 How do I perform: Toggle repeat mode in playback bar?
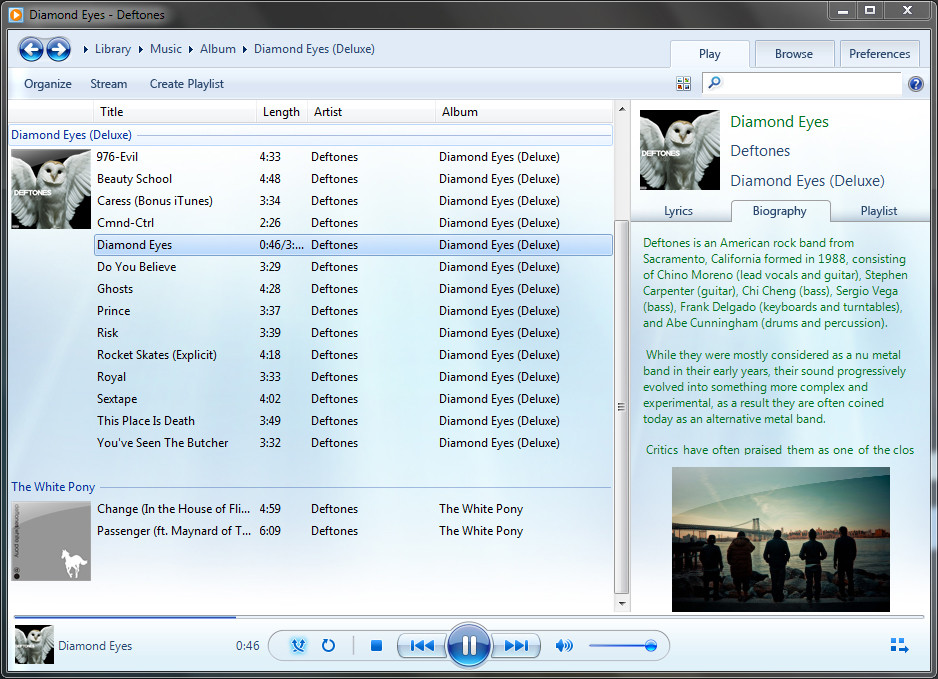click(328, 645)
